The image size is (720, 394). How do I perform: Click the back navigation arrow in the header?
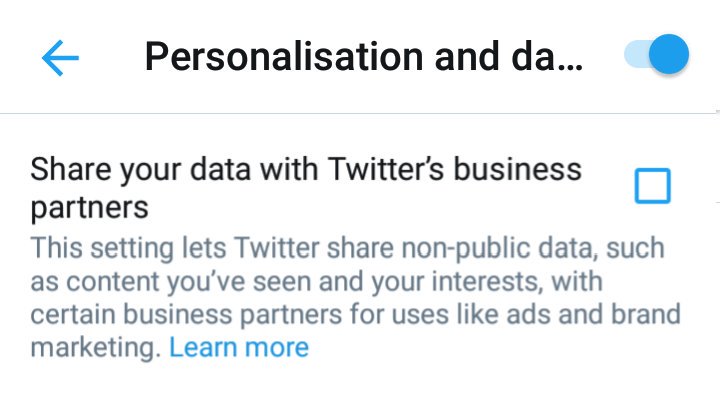pyautogui.click(x=60, y=58)
